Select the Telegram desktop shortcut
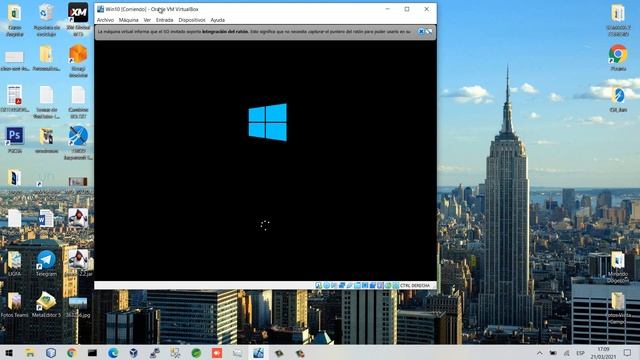Viewport: 640px width, 360px height. coord(46,263)
